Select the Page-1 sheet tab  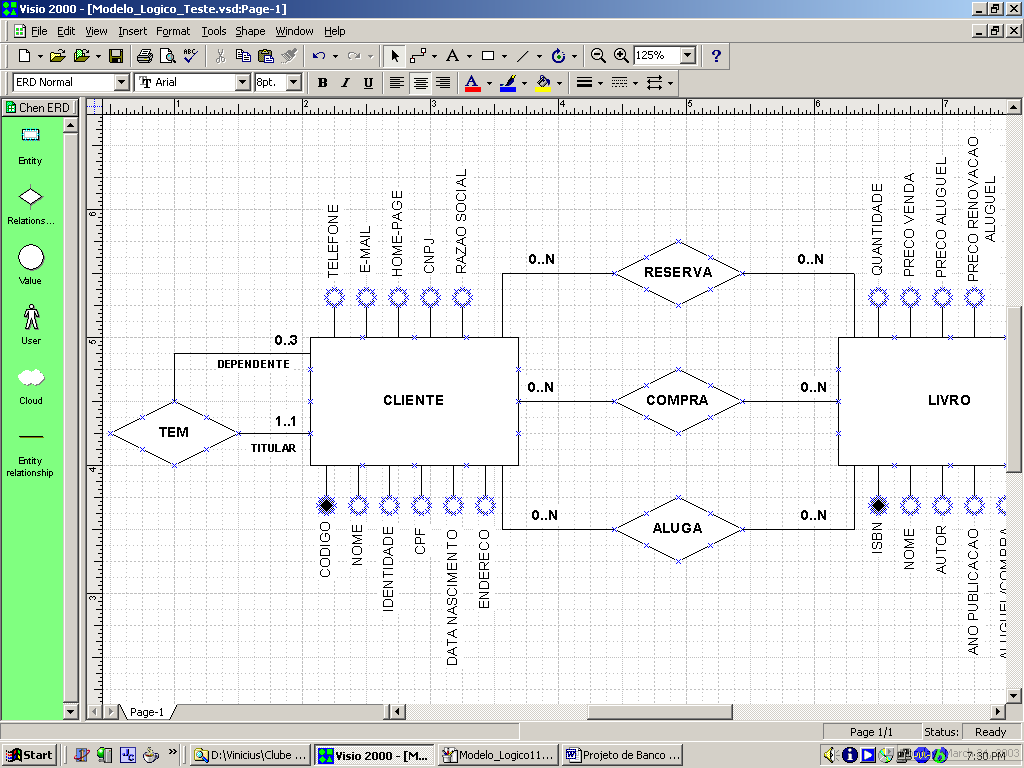146,712
